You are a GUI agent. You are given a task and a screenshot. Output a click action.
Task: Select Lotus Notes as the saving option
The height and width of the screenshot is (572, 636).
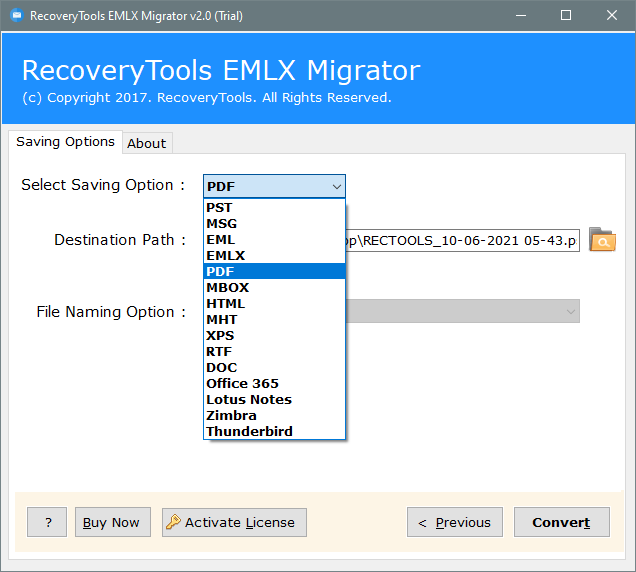pos(274,399)
